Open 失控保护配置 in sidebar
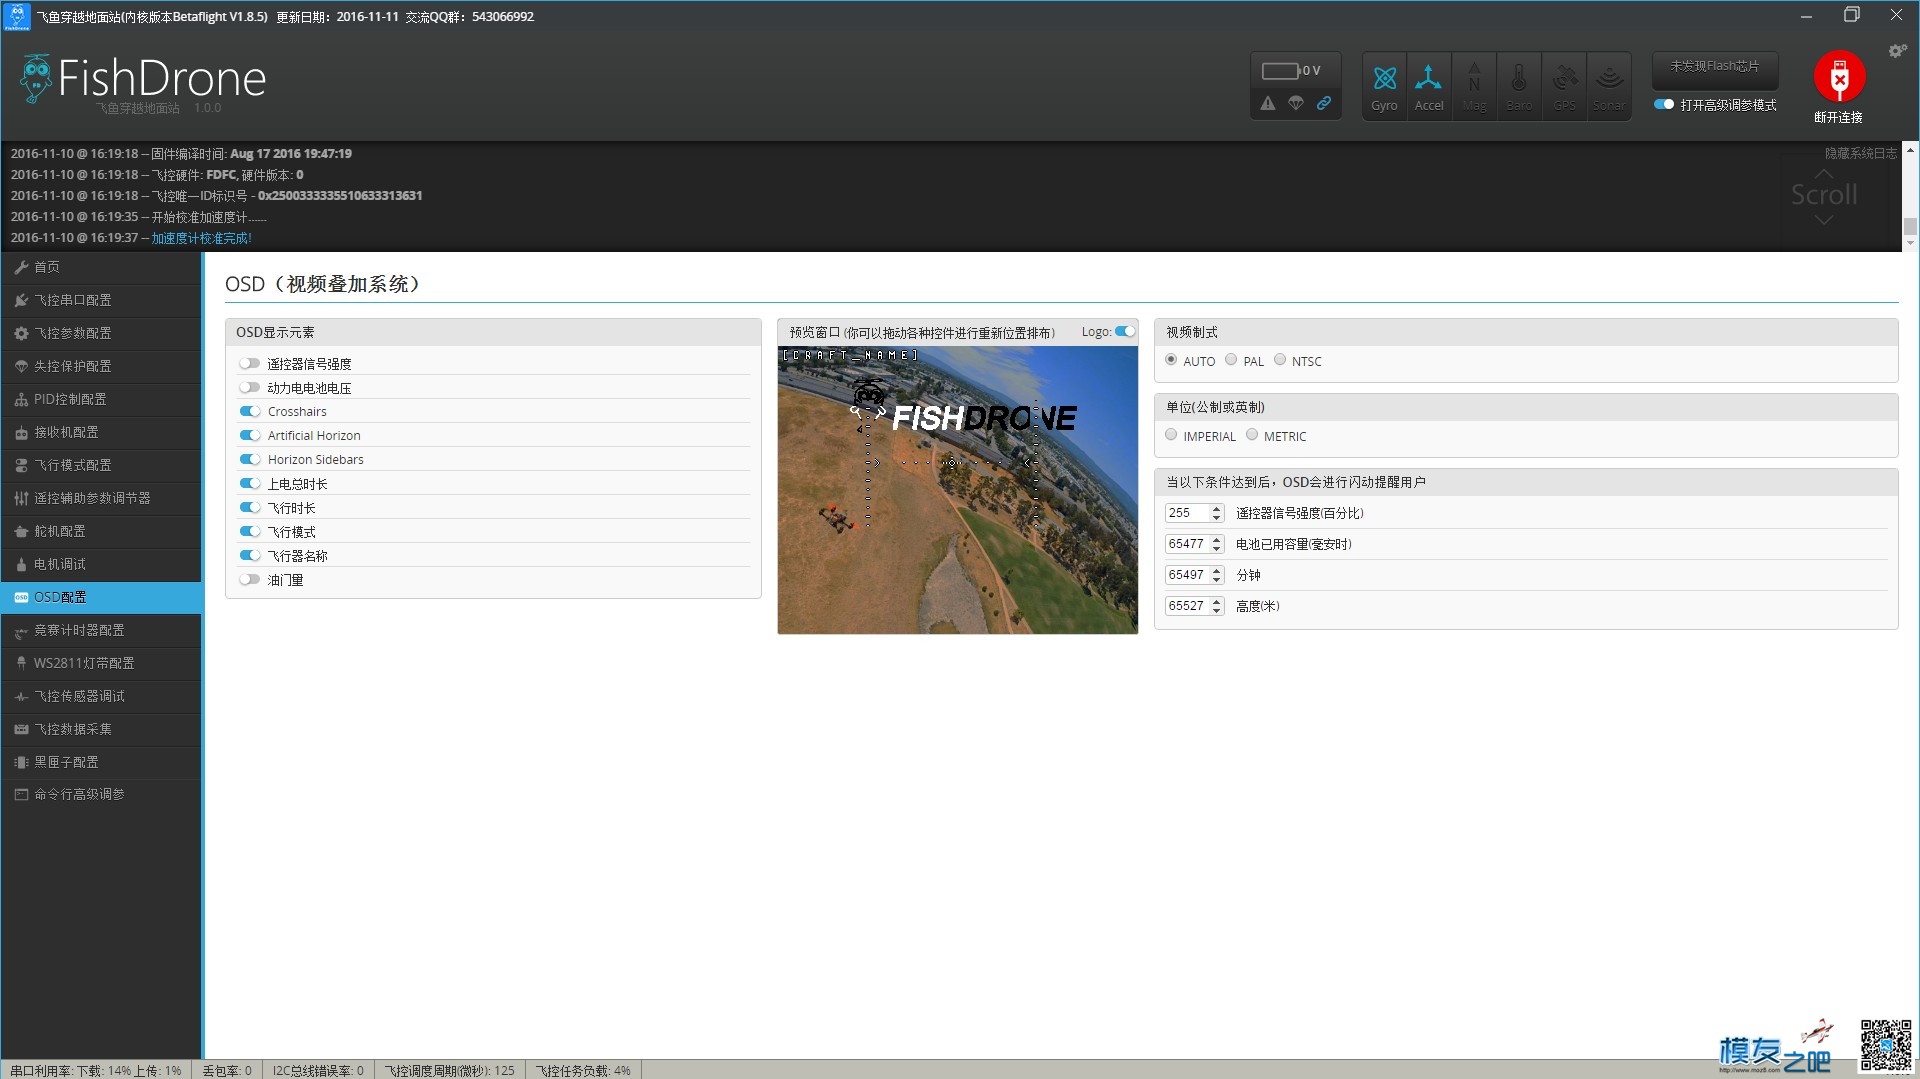This screenshot has height=1079, width=1920. tap(101, 366)
